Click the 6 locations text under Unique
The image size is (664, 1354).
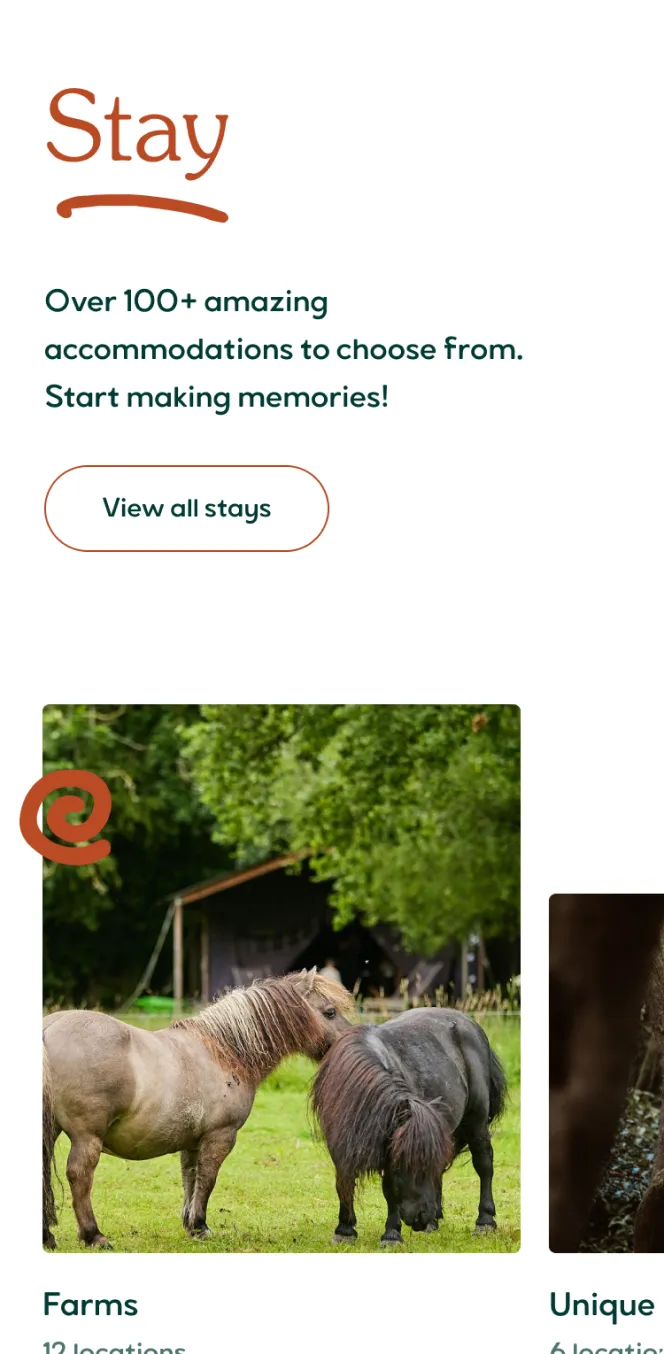(607, 1346)
